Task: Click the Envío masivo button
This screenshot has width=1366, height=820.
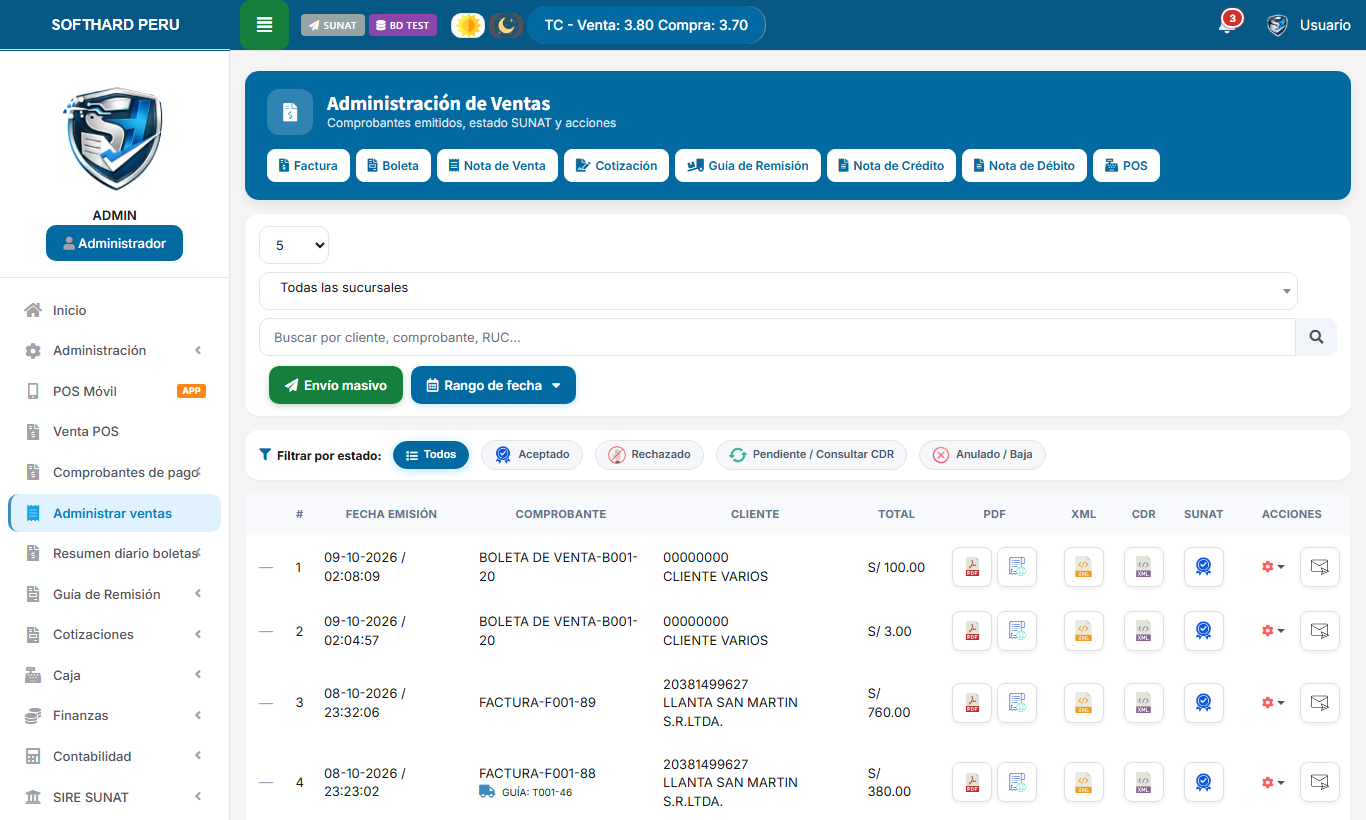Action: pyautogui.click(x=336, y=385)
